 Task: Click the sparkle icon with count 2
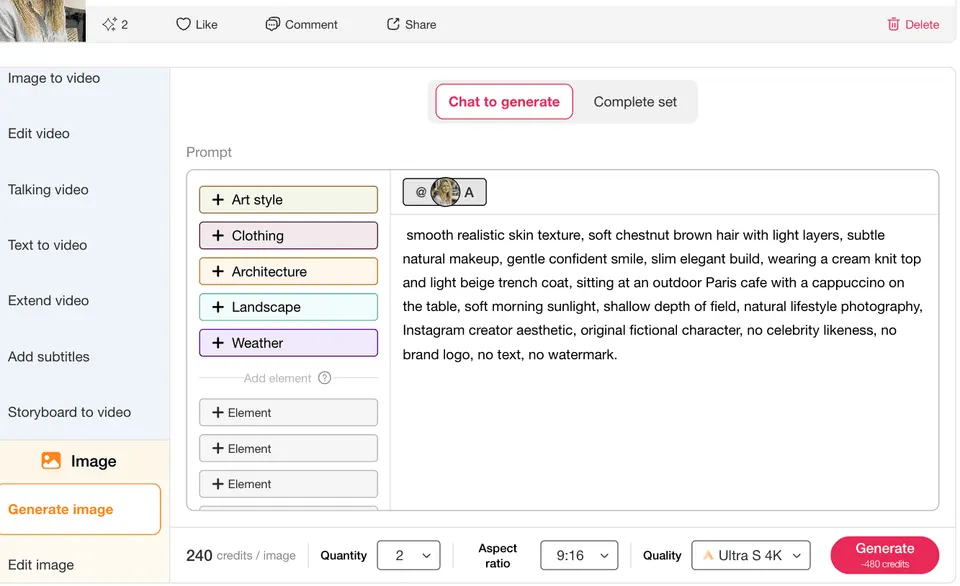click(x=110, y=24)
